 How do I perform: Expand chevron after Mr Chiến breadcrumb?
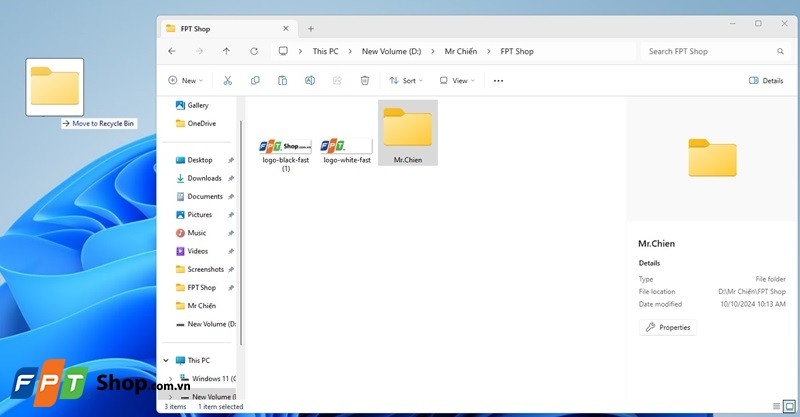(x=489, y=51)
